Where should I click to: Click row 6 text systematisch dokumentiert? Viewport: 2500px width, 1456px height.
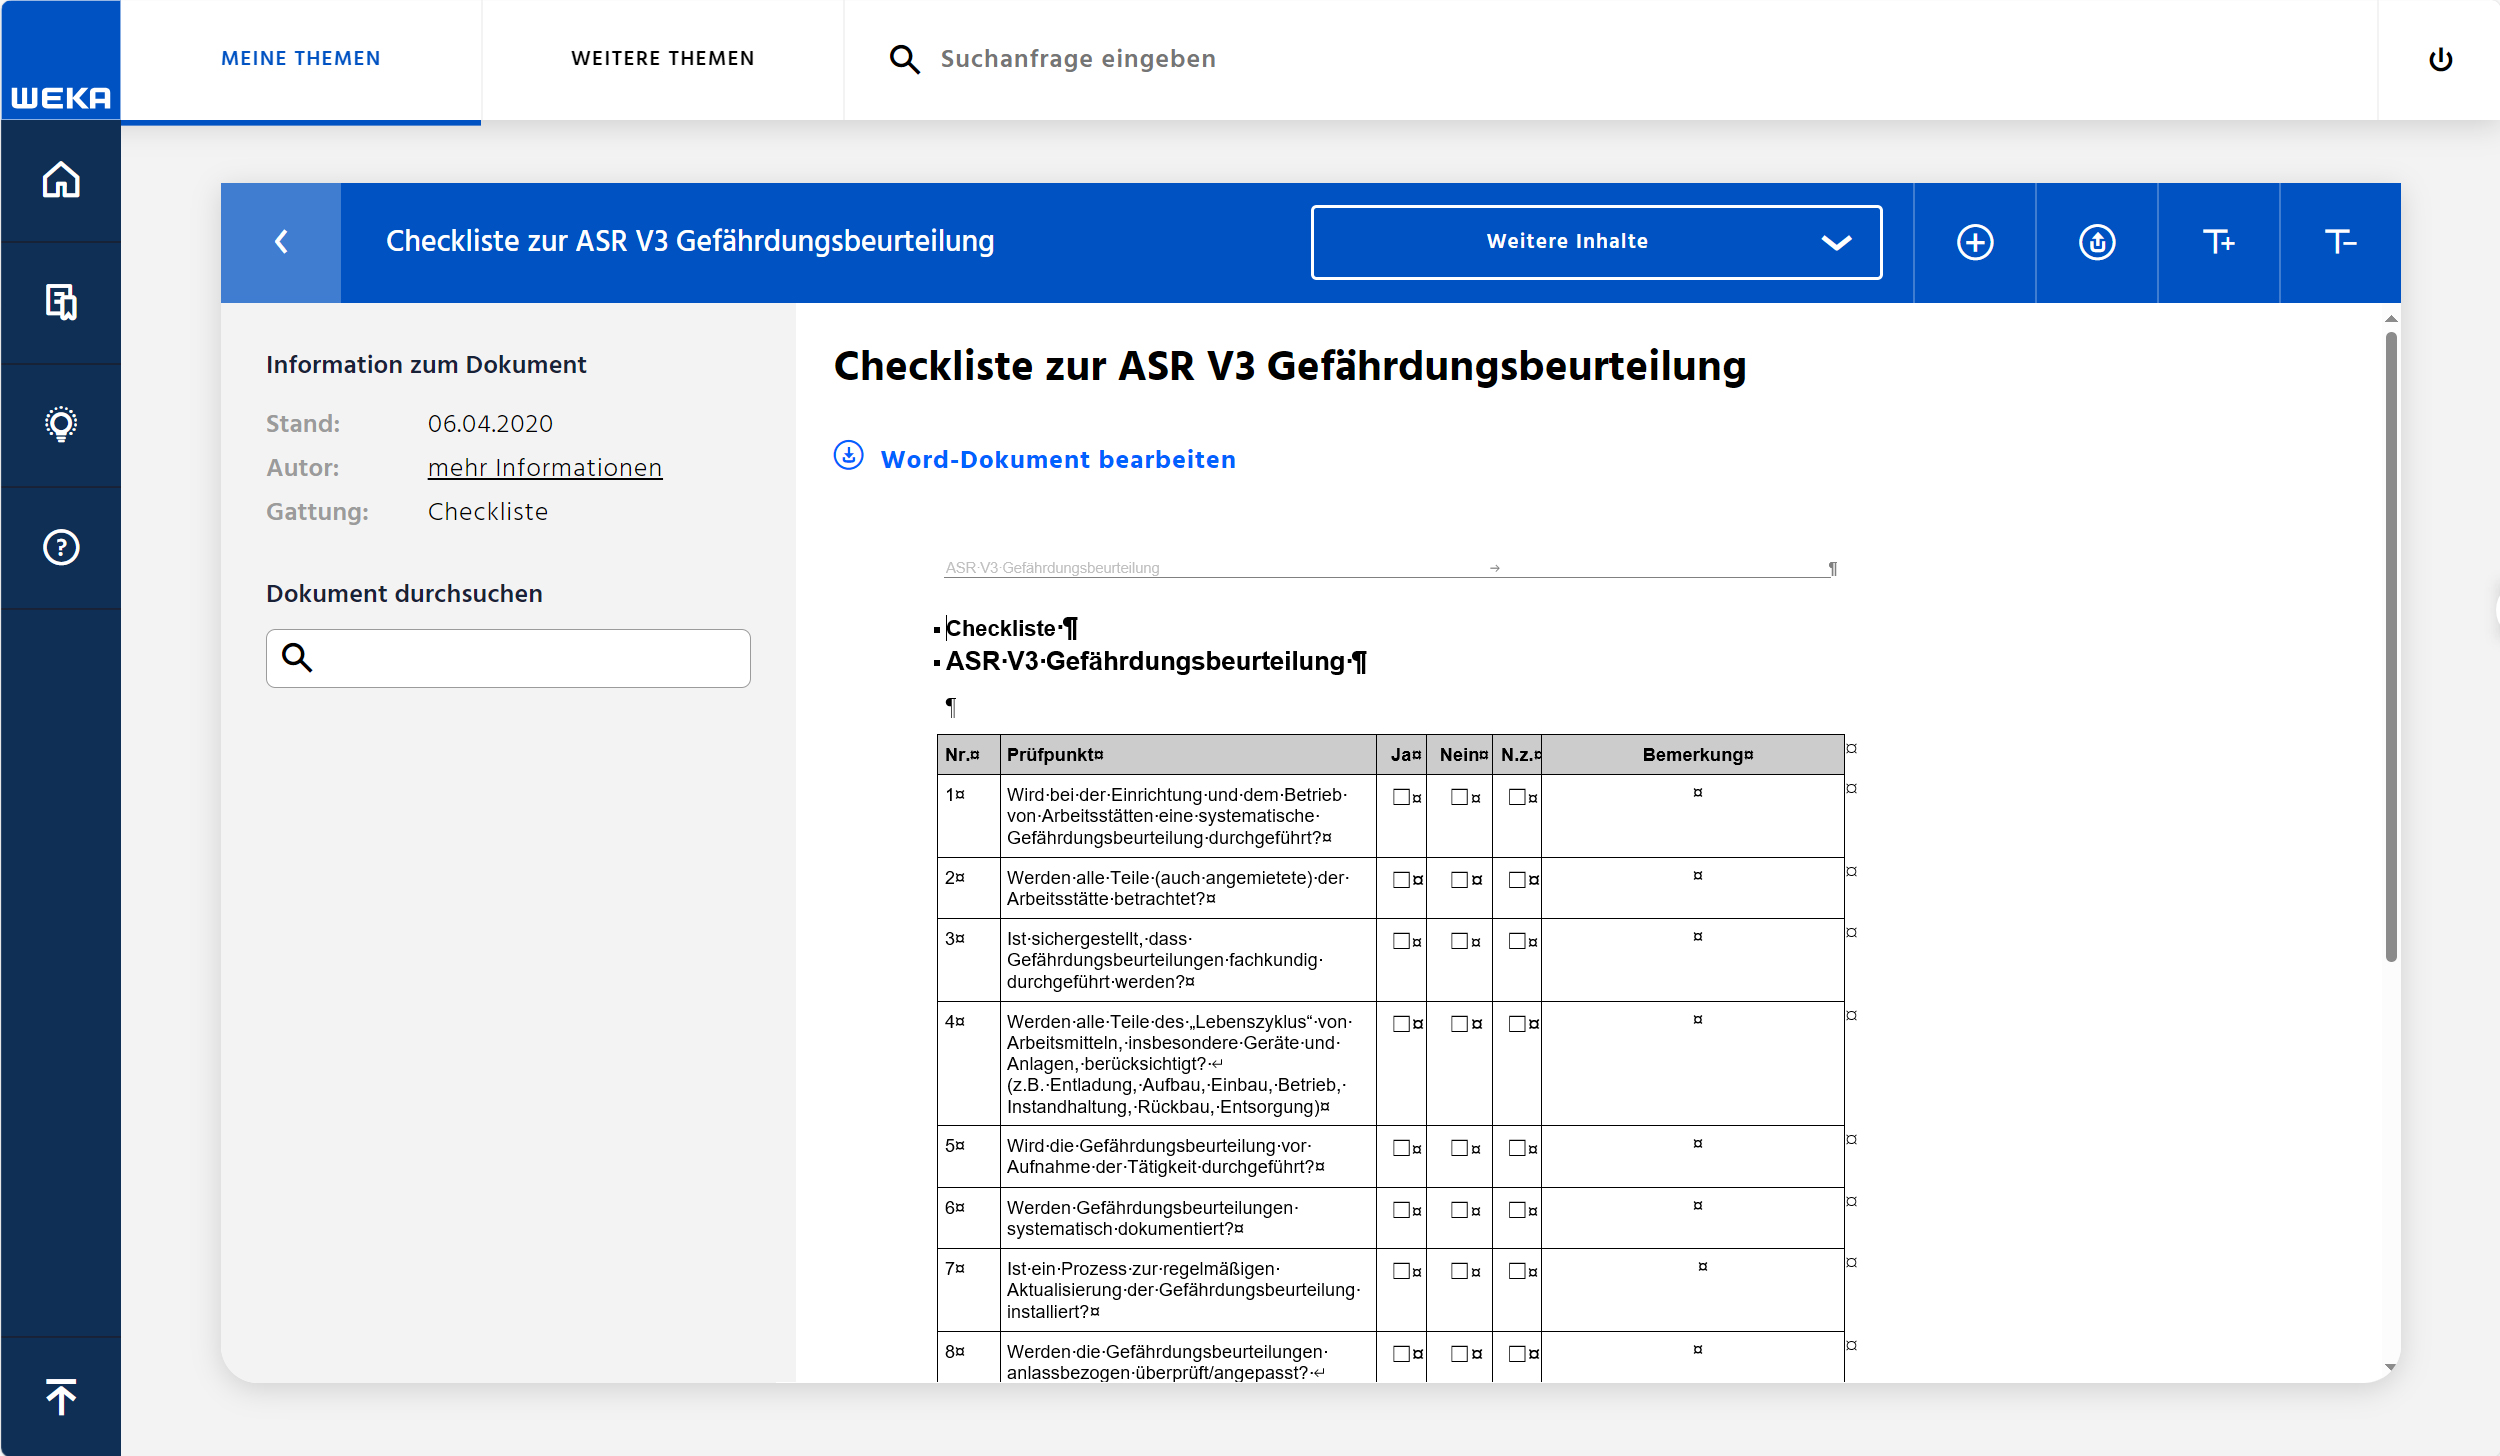tap(1125, 1229)
